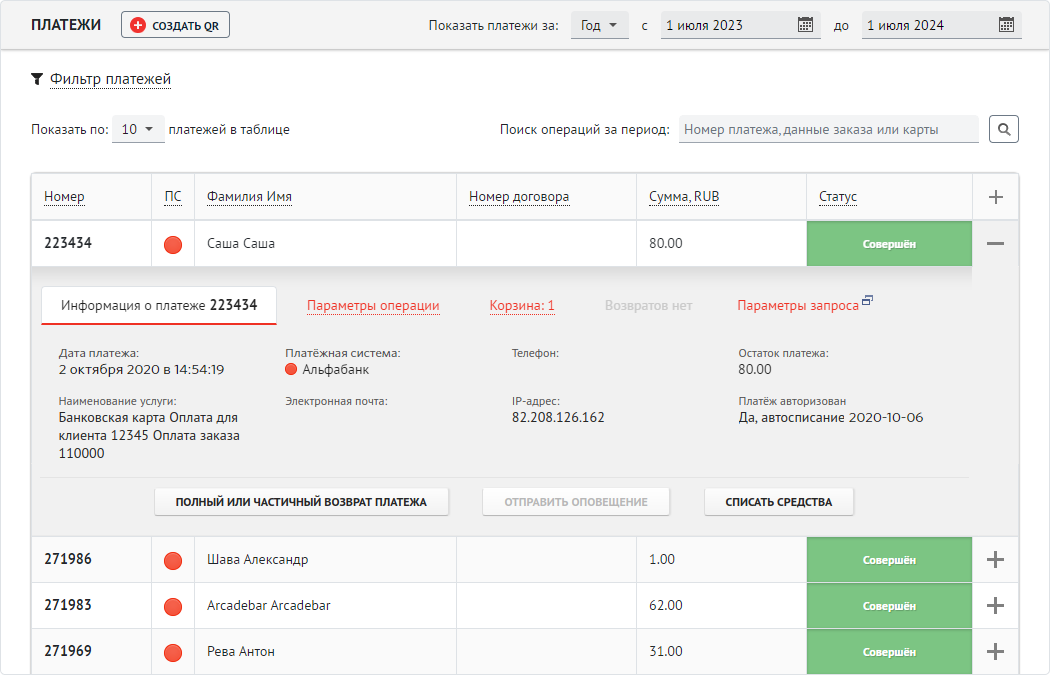Sort table by Сумма, RUB column

(684, 197)
